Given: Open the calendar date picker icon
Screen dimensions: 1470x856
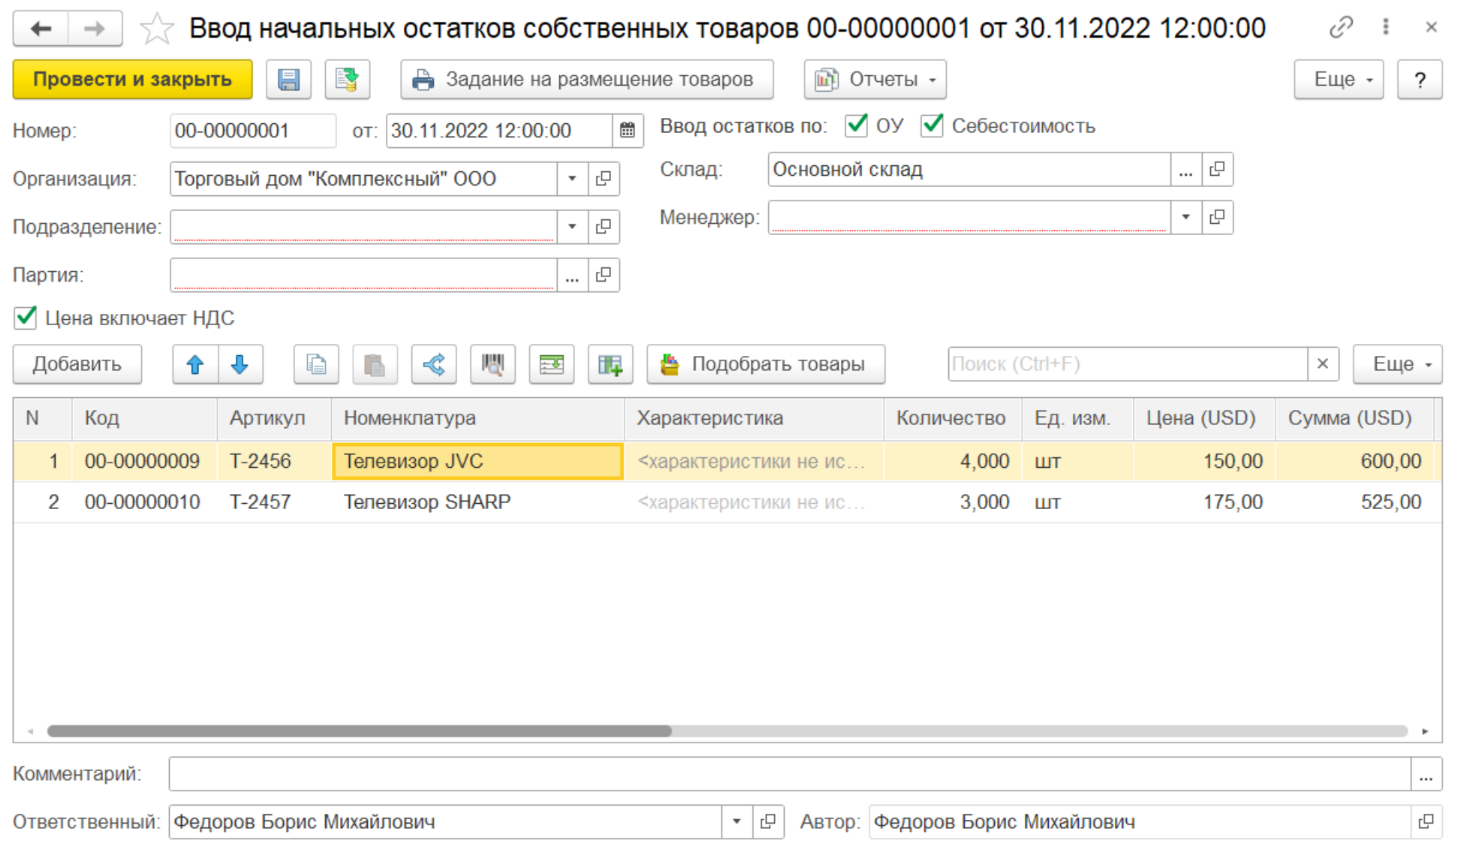Looking at the screenshot, I should click(627, 131).
